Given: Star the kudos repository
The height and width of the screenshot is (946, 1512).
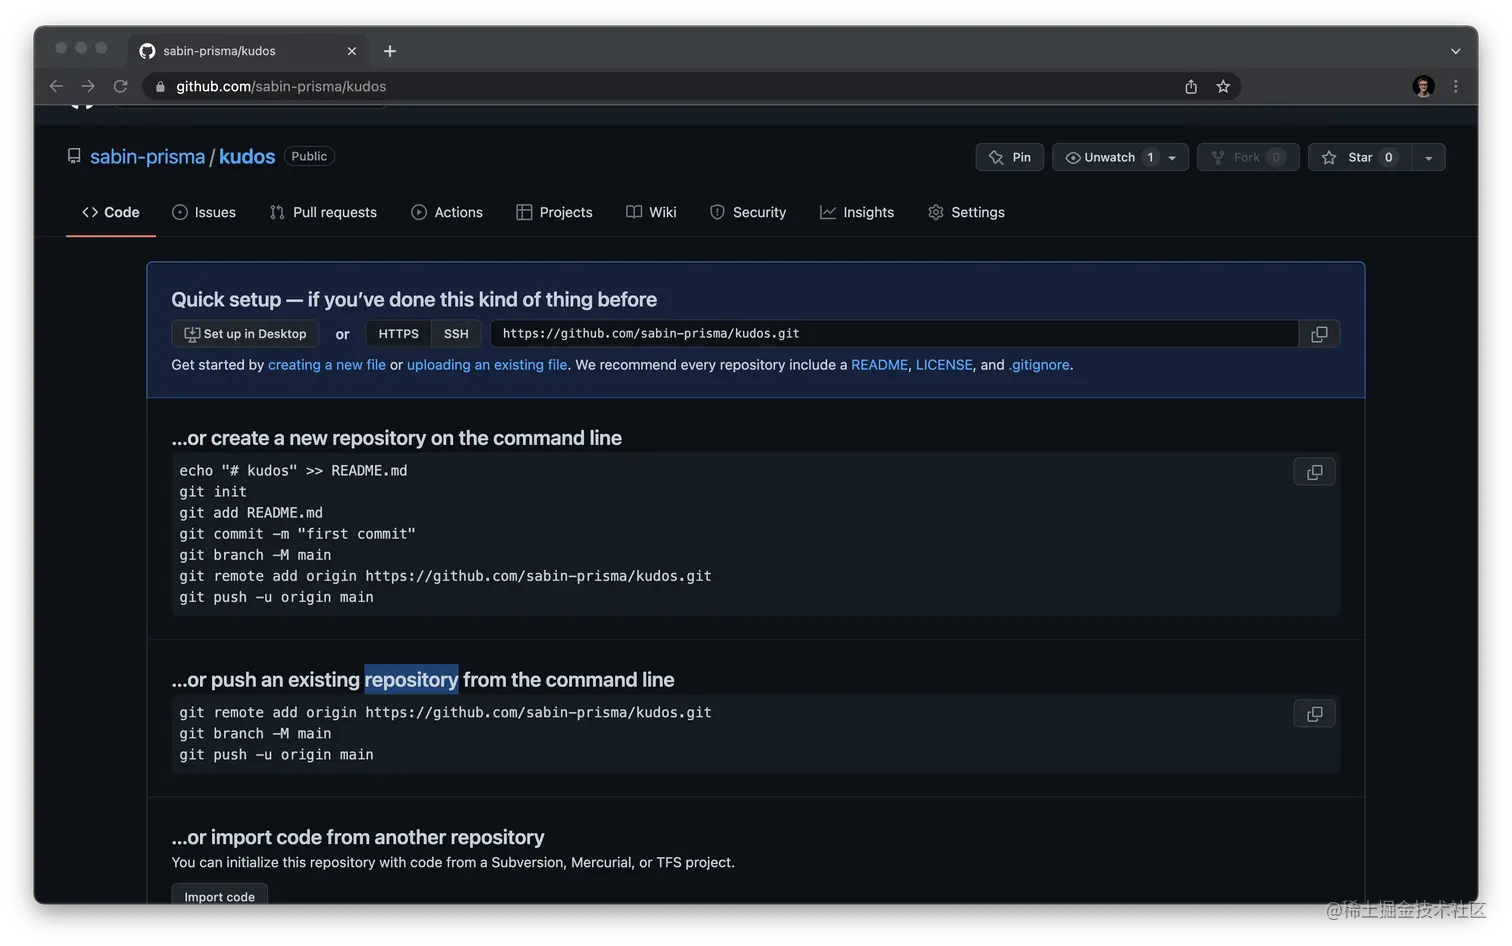Looking at the screenshot, I should [1360, 157].
